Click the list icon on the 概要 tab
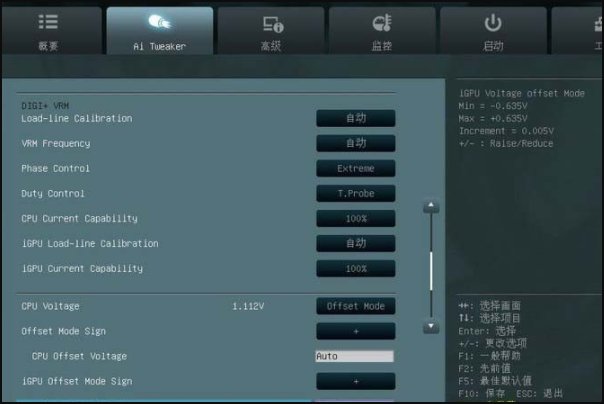 pos(48,23)
